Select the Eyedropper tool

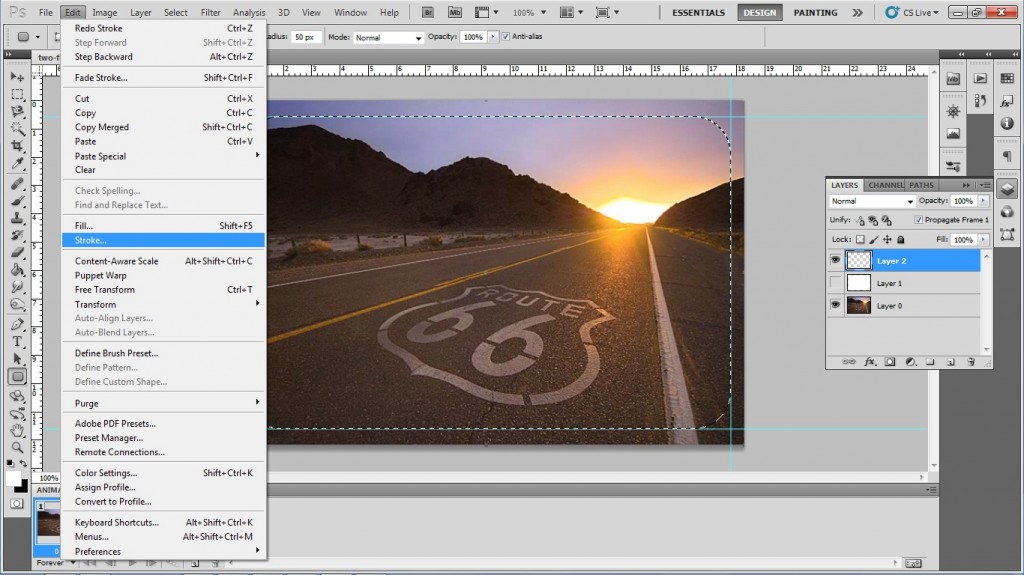[x=17, y=163]
